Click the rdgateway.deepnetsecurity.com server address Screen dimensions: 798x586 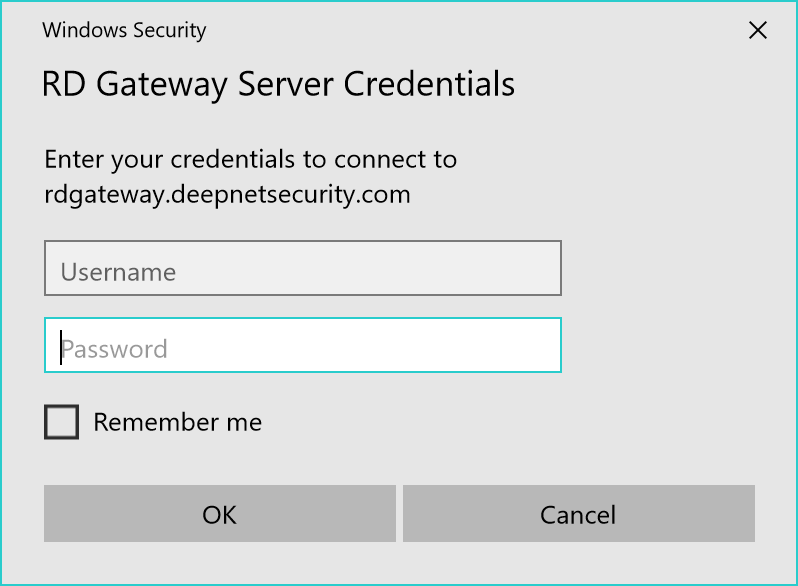[227, 193]
